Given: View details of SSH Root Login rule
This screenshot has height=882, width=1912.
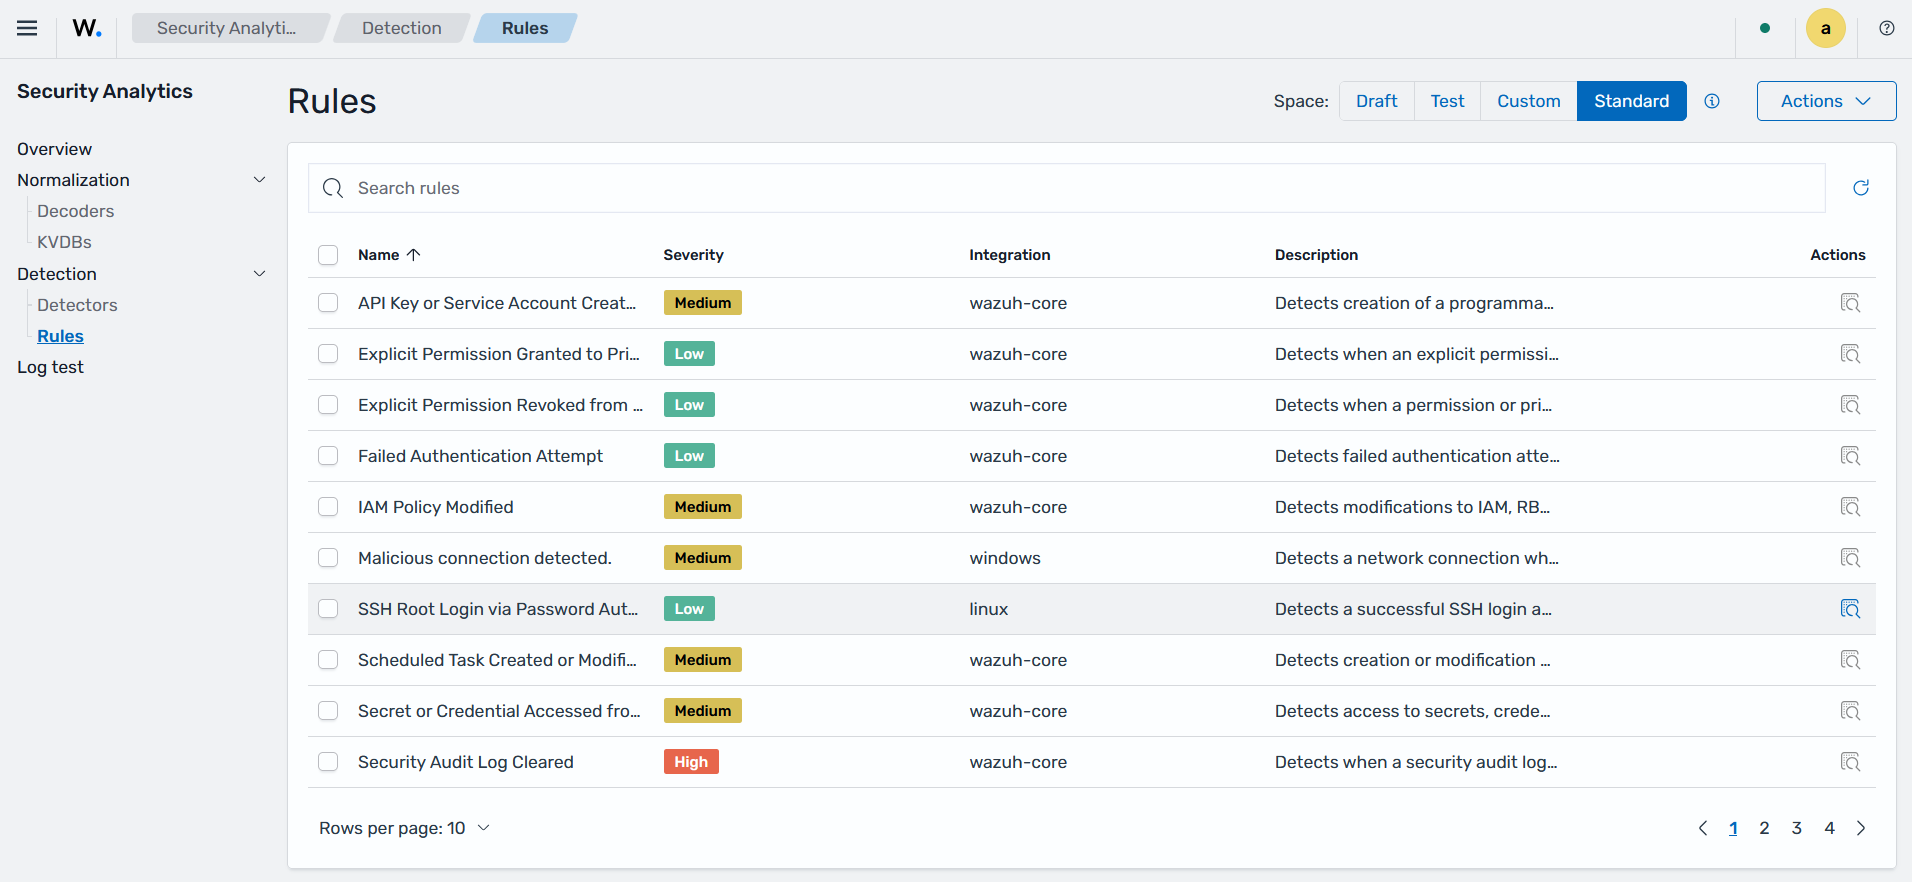Looking at the screenshot, I should coord(1850,609).
